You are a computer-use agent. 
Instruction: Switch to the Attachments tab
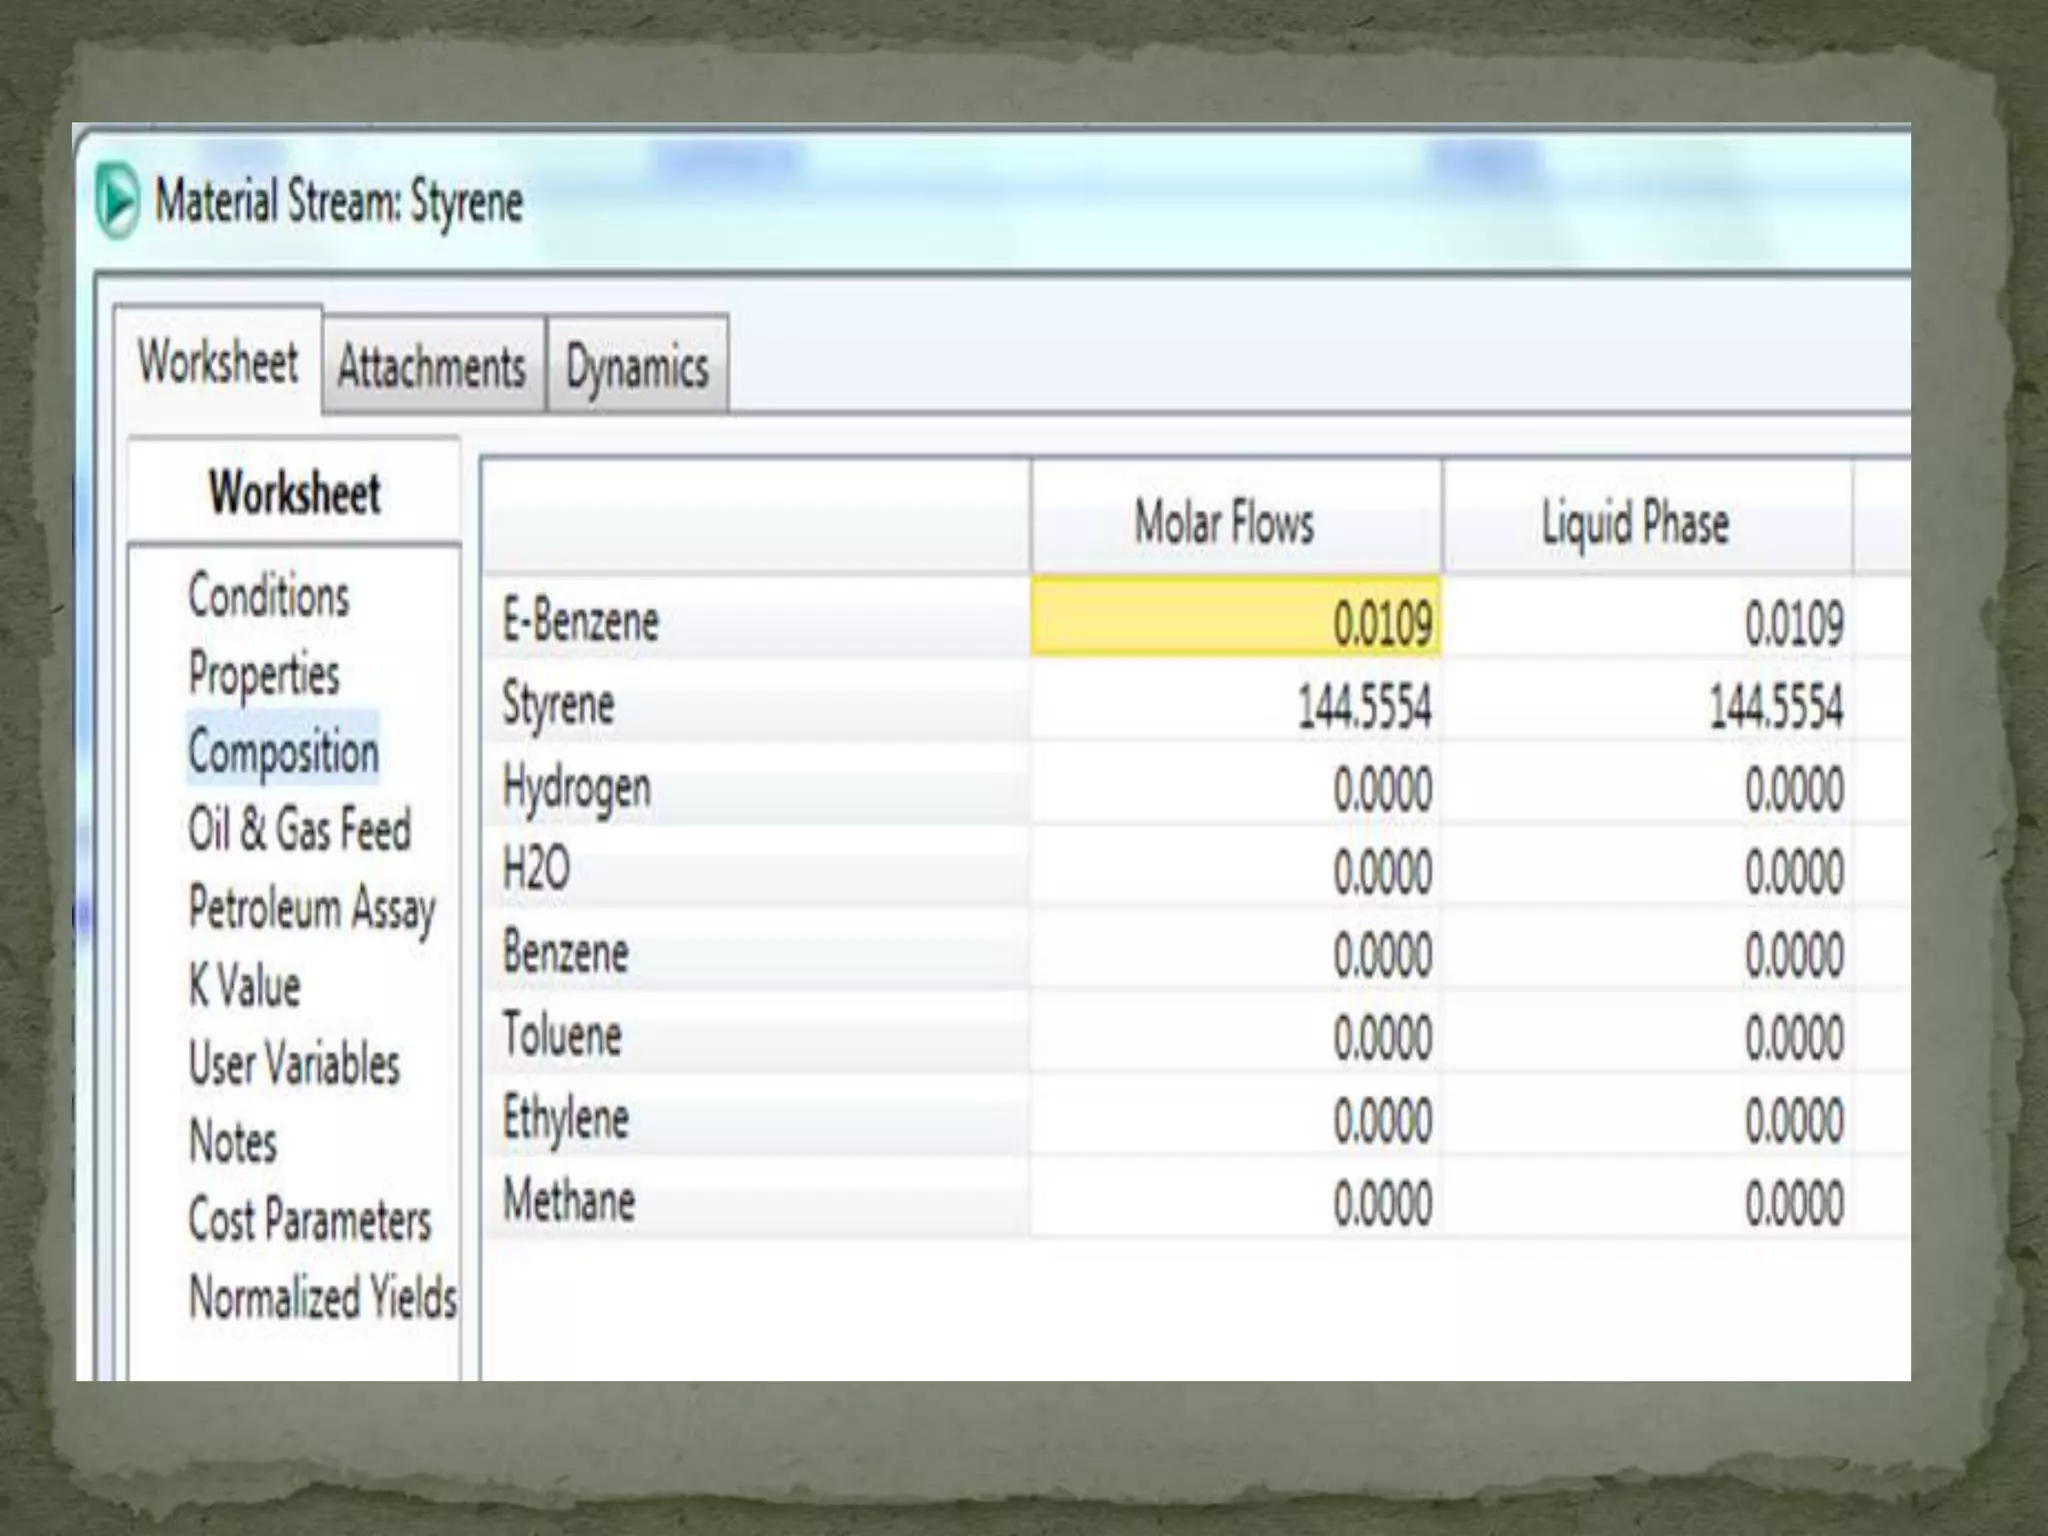point(432,366)
